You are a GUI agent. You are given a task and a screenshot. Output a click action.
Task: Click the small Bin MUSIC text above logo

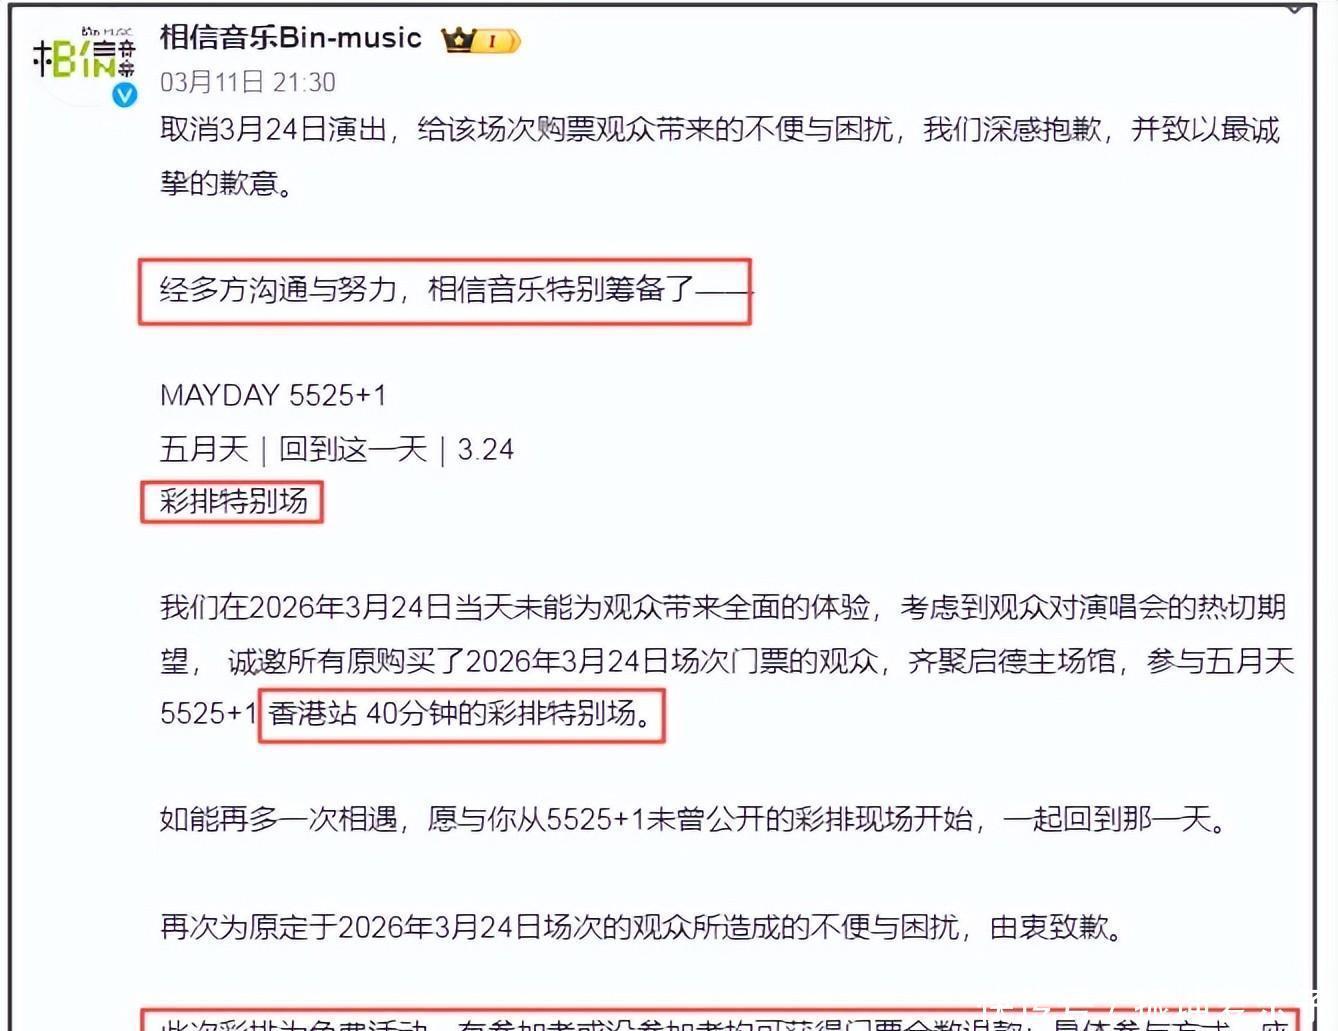tap(107, 33)
